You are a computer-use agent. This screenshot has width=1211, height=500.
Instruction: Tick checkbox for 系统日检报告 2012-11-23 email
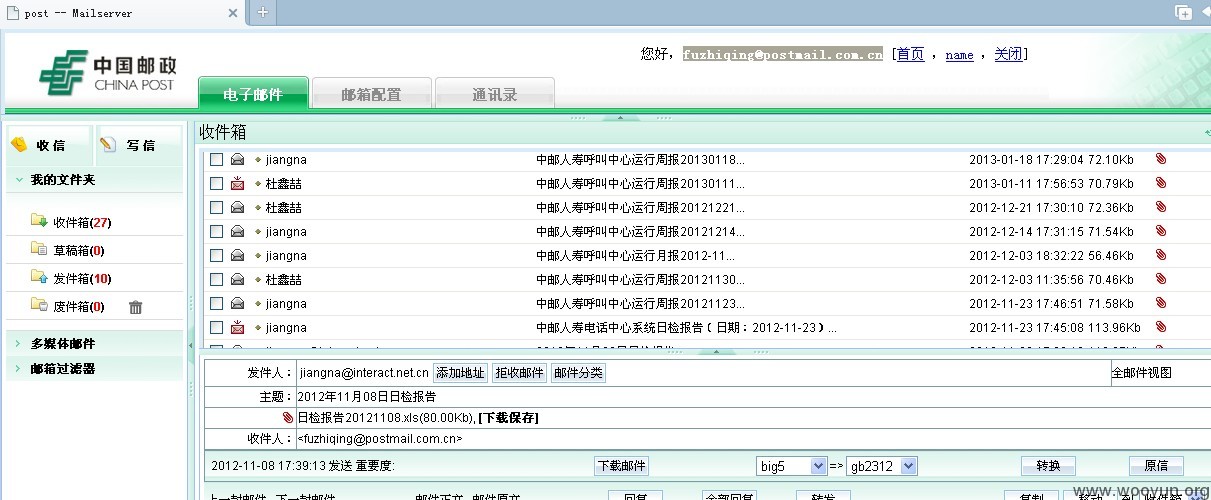click(x=216, y=327)
